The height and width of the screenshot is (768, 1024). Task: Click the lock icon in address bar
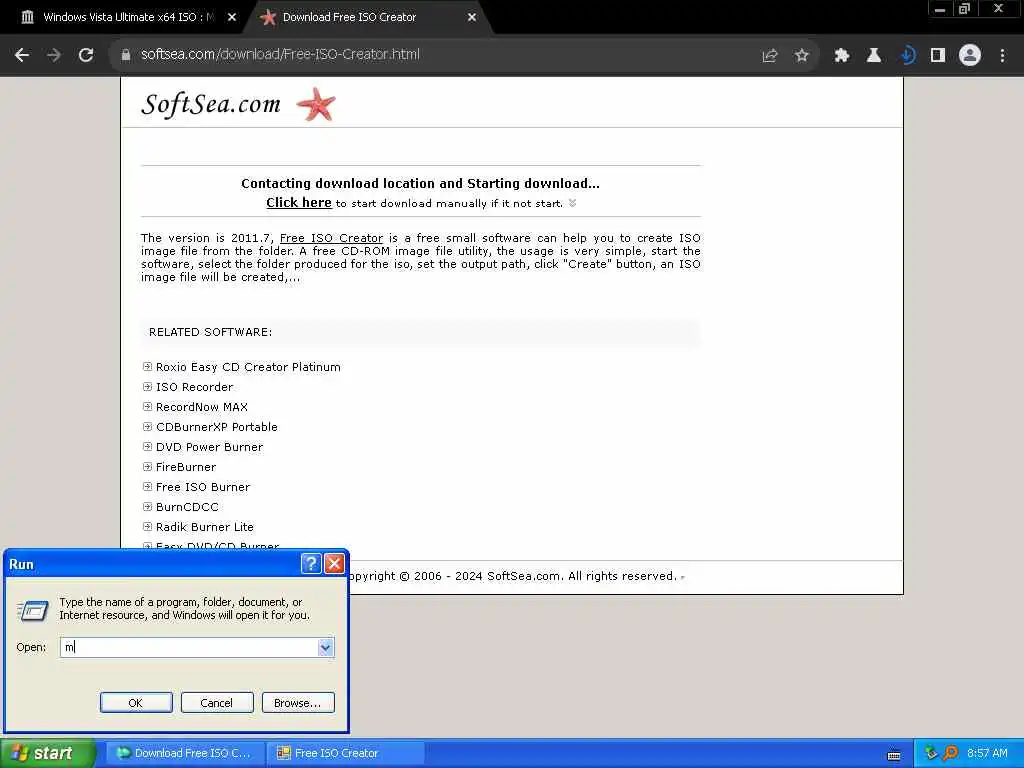coord(126,55)
